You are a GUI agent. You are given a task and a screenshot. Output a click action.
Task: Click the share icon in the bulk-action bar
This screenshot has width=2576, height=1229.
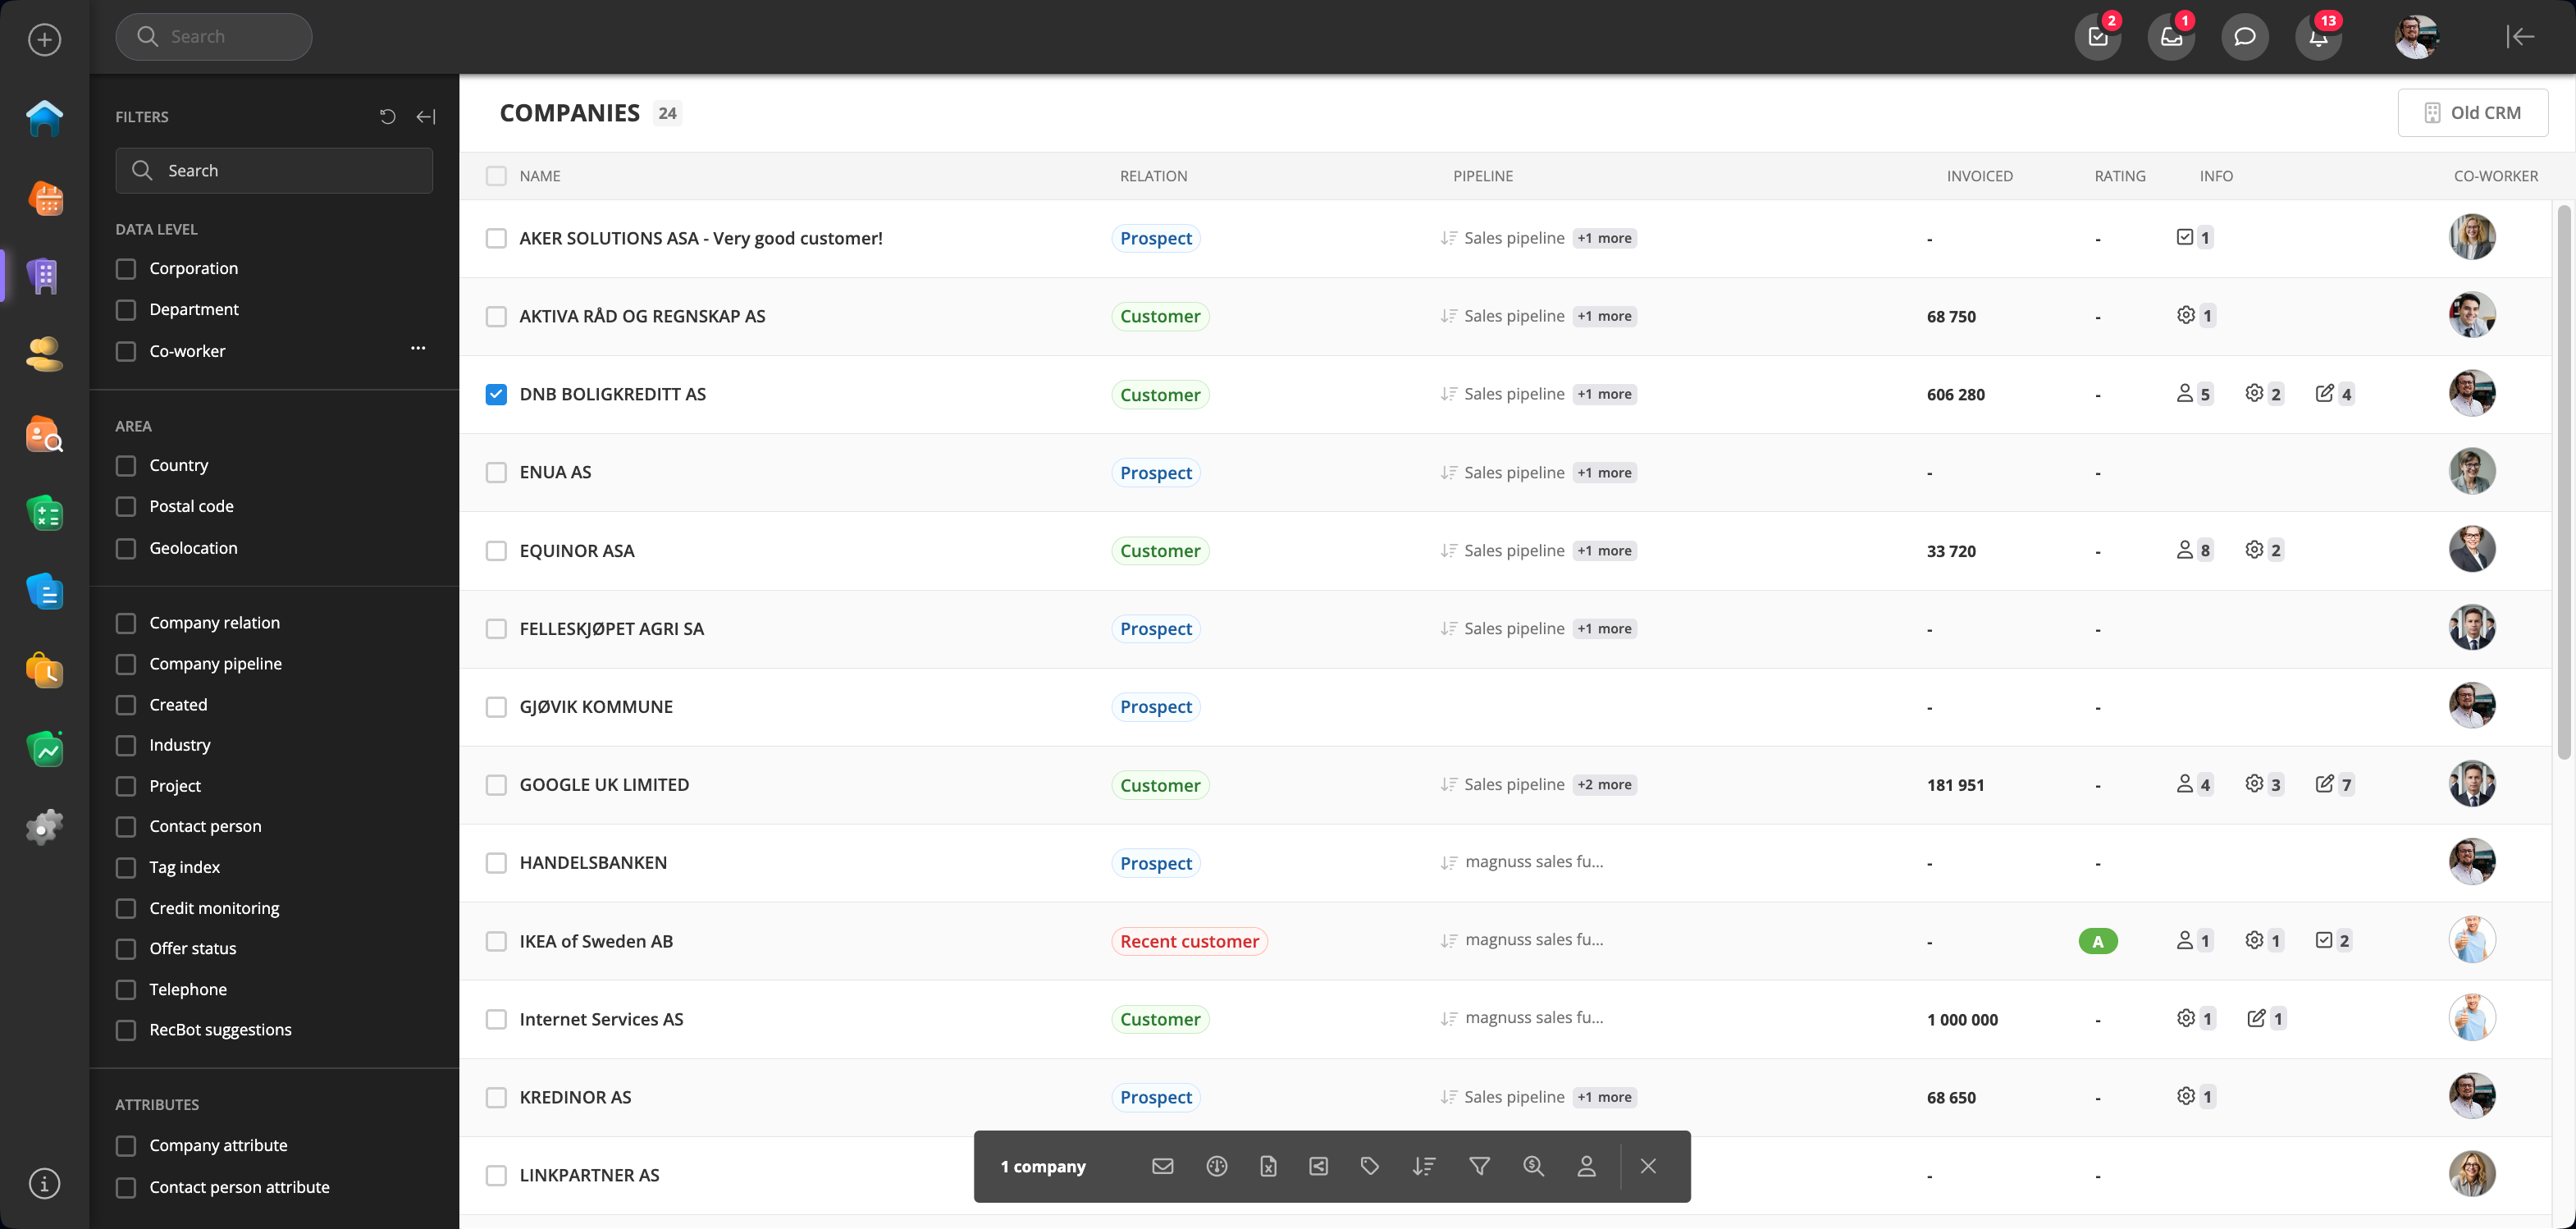[x=1319, y=1166]
